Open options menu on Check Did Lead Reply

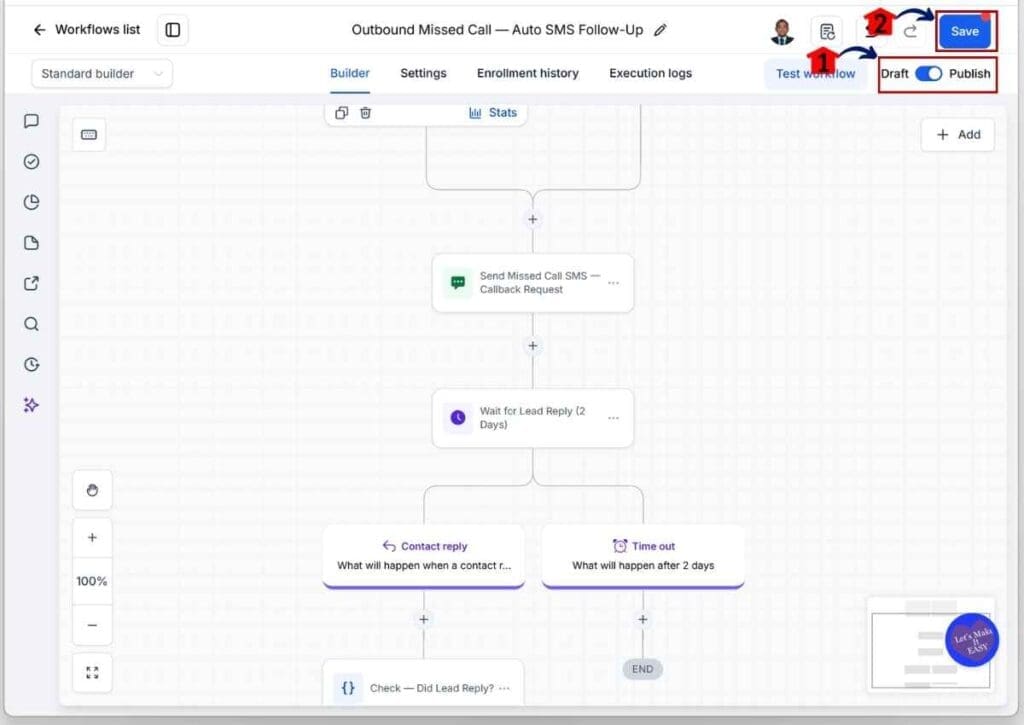click(x=504, y=688)
